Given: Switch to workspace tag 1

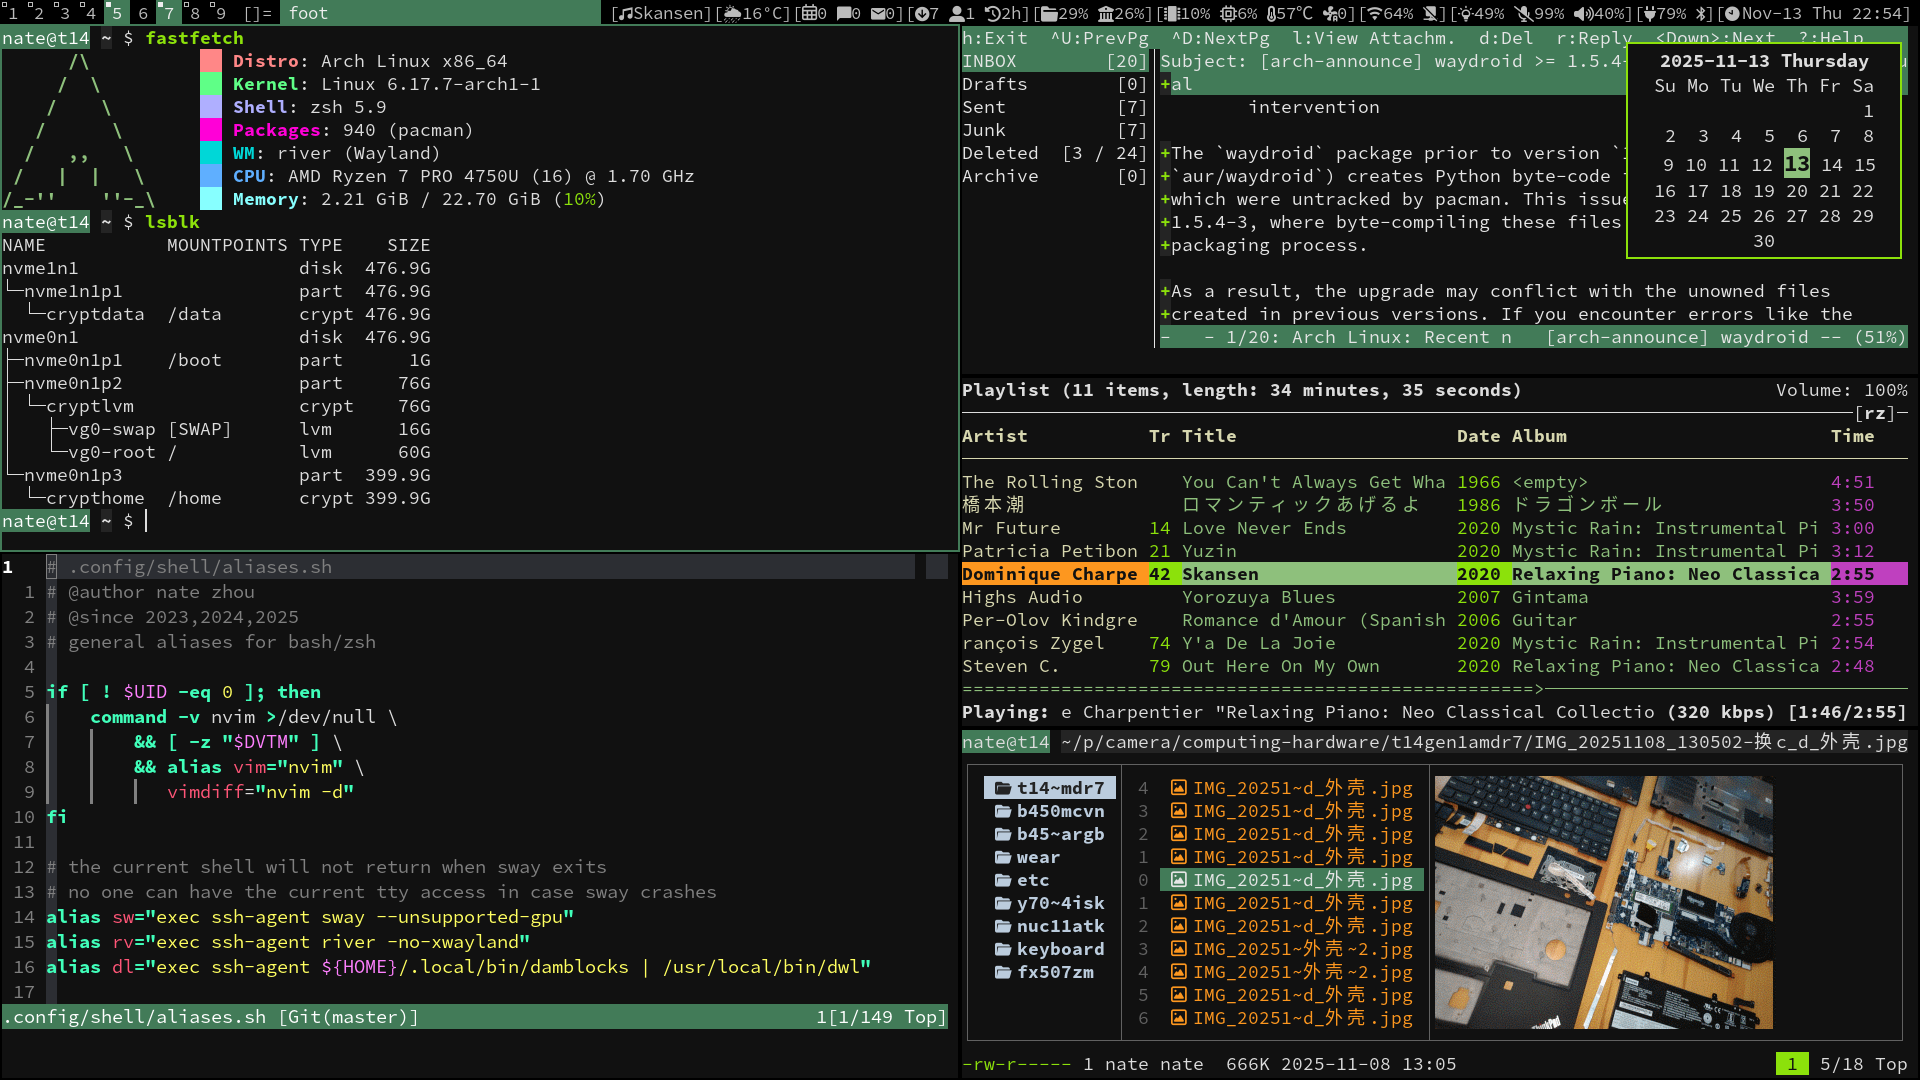Looking at the screenshot, I should click(x=13, y=13).
